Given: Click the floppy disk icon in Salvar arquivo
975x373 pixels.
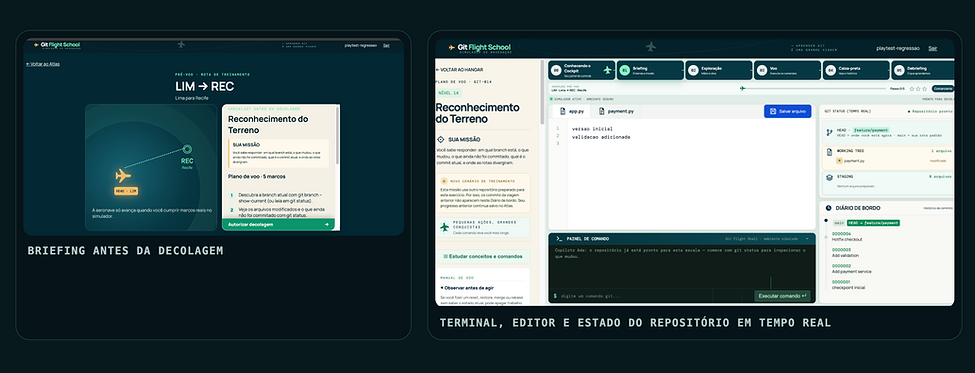Looking at the screenshot, I should pyautogui.click(x=773, y=111).
